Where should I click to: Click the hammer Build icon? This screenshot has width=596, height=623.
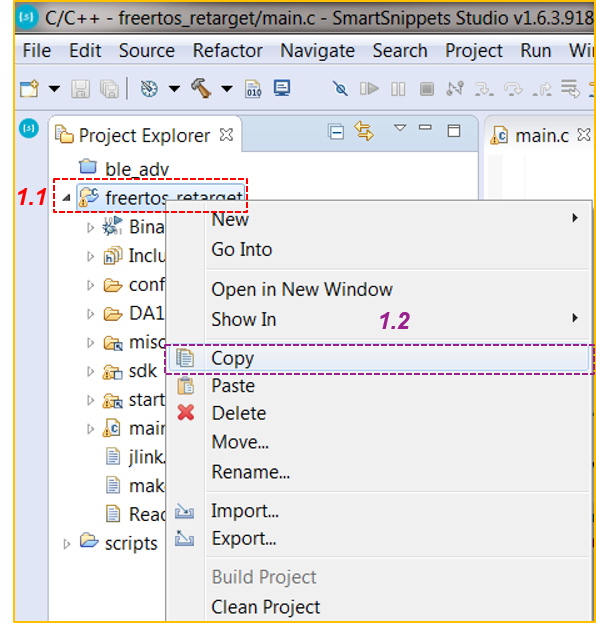(x=201, y=88)
